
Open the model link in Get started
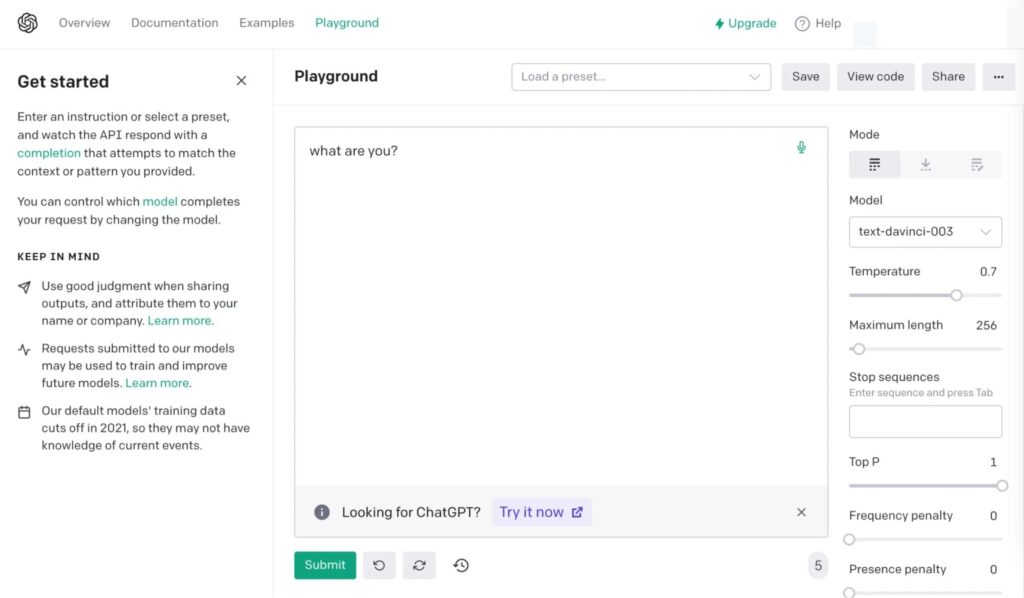[x=160, y=202]
